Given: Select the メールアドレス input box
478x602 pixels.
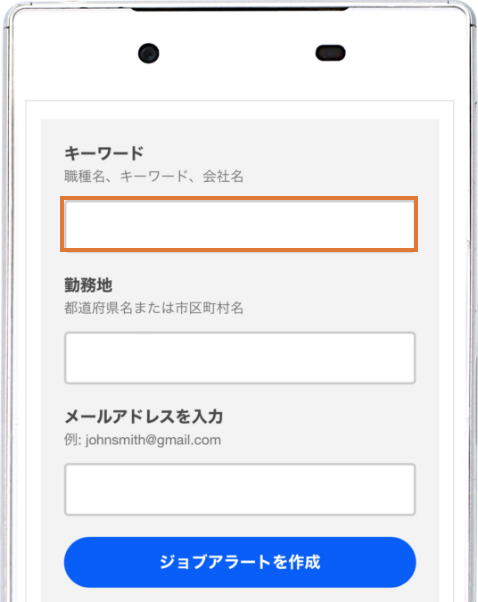Looking at the screenshot, I should coord(240,490).
